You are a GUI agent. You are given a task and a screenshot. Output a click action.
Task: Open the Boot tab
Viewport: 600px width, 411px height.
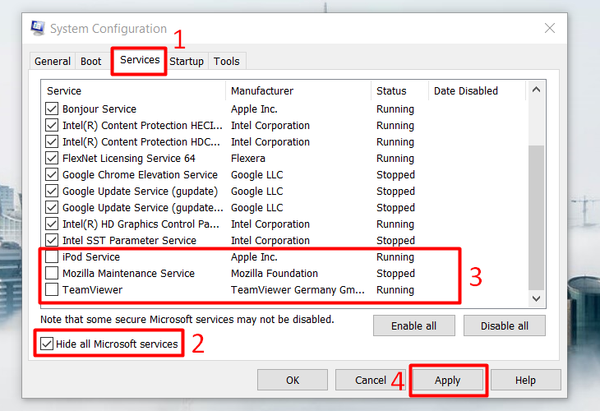coord(91,61)
